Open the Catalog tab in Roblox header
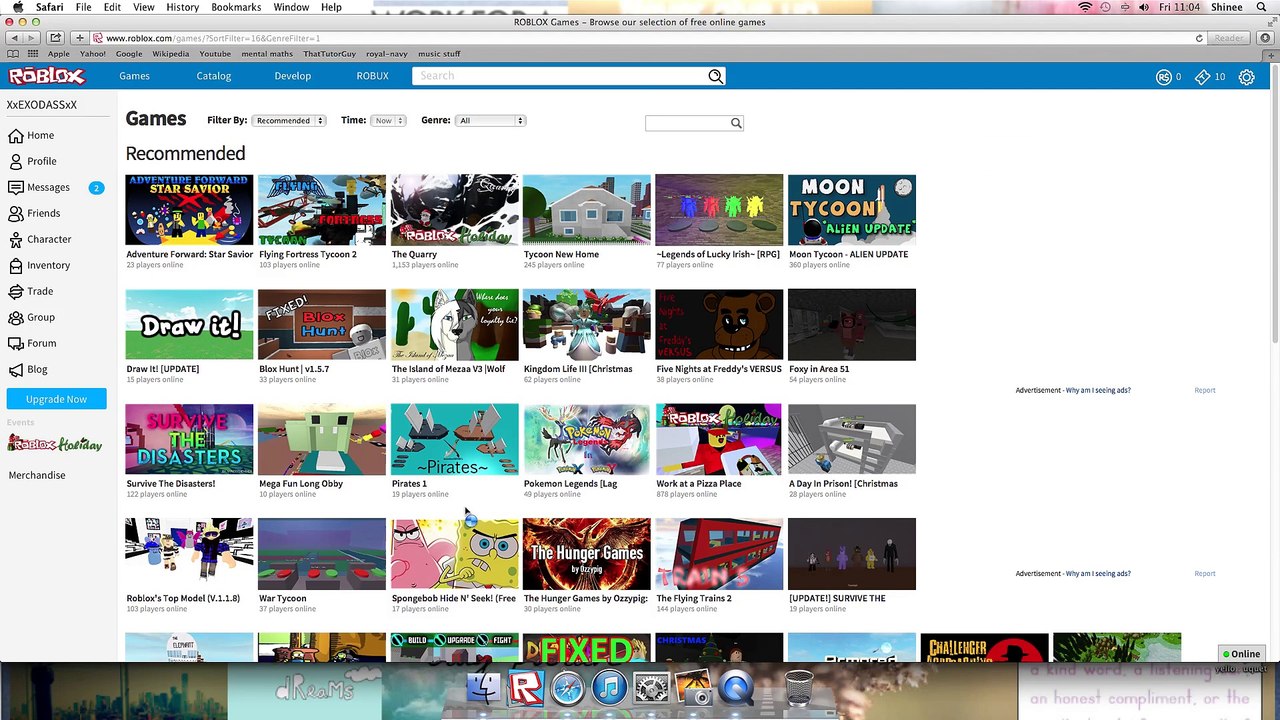1280x720 pixels. [213, 76]
